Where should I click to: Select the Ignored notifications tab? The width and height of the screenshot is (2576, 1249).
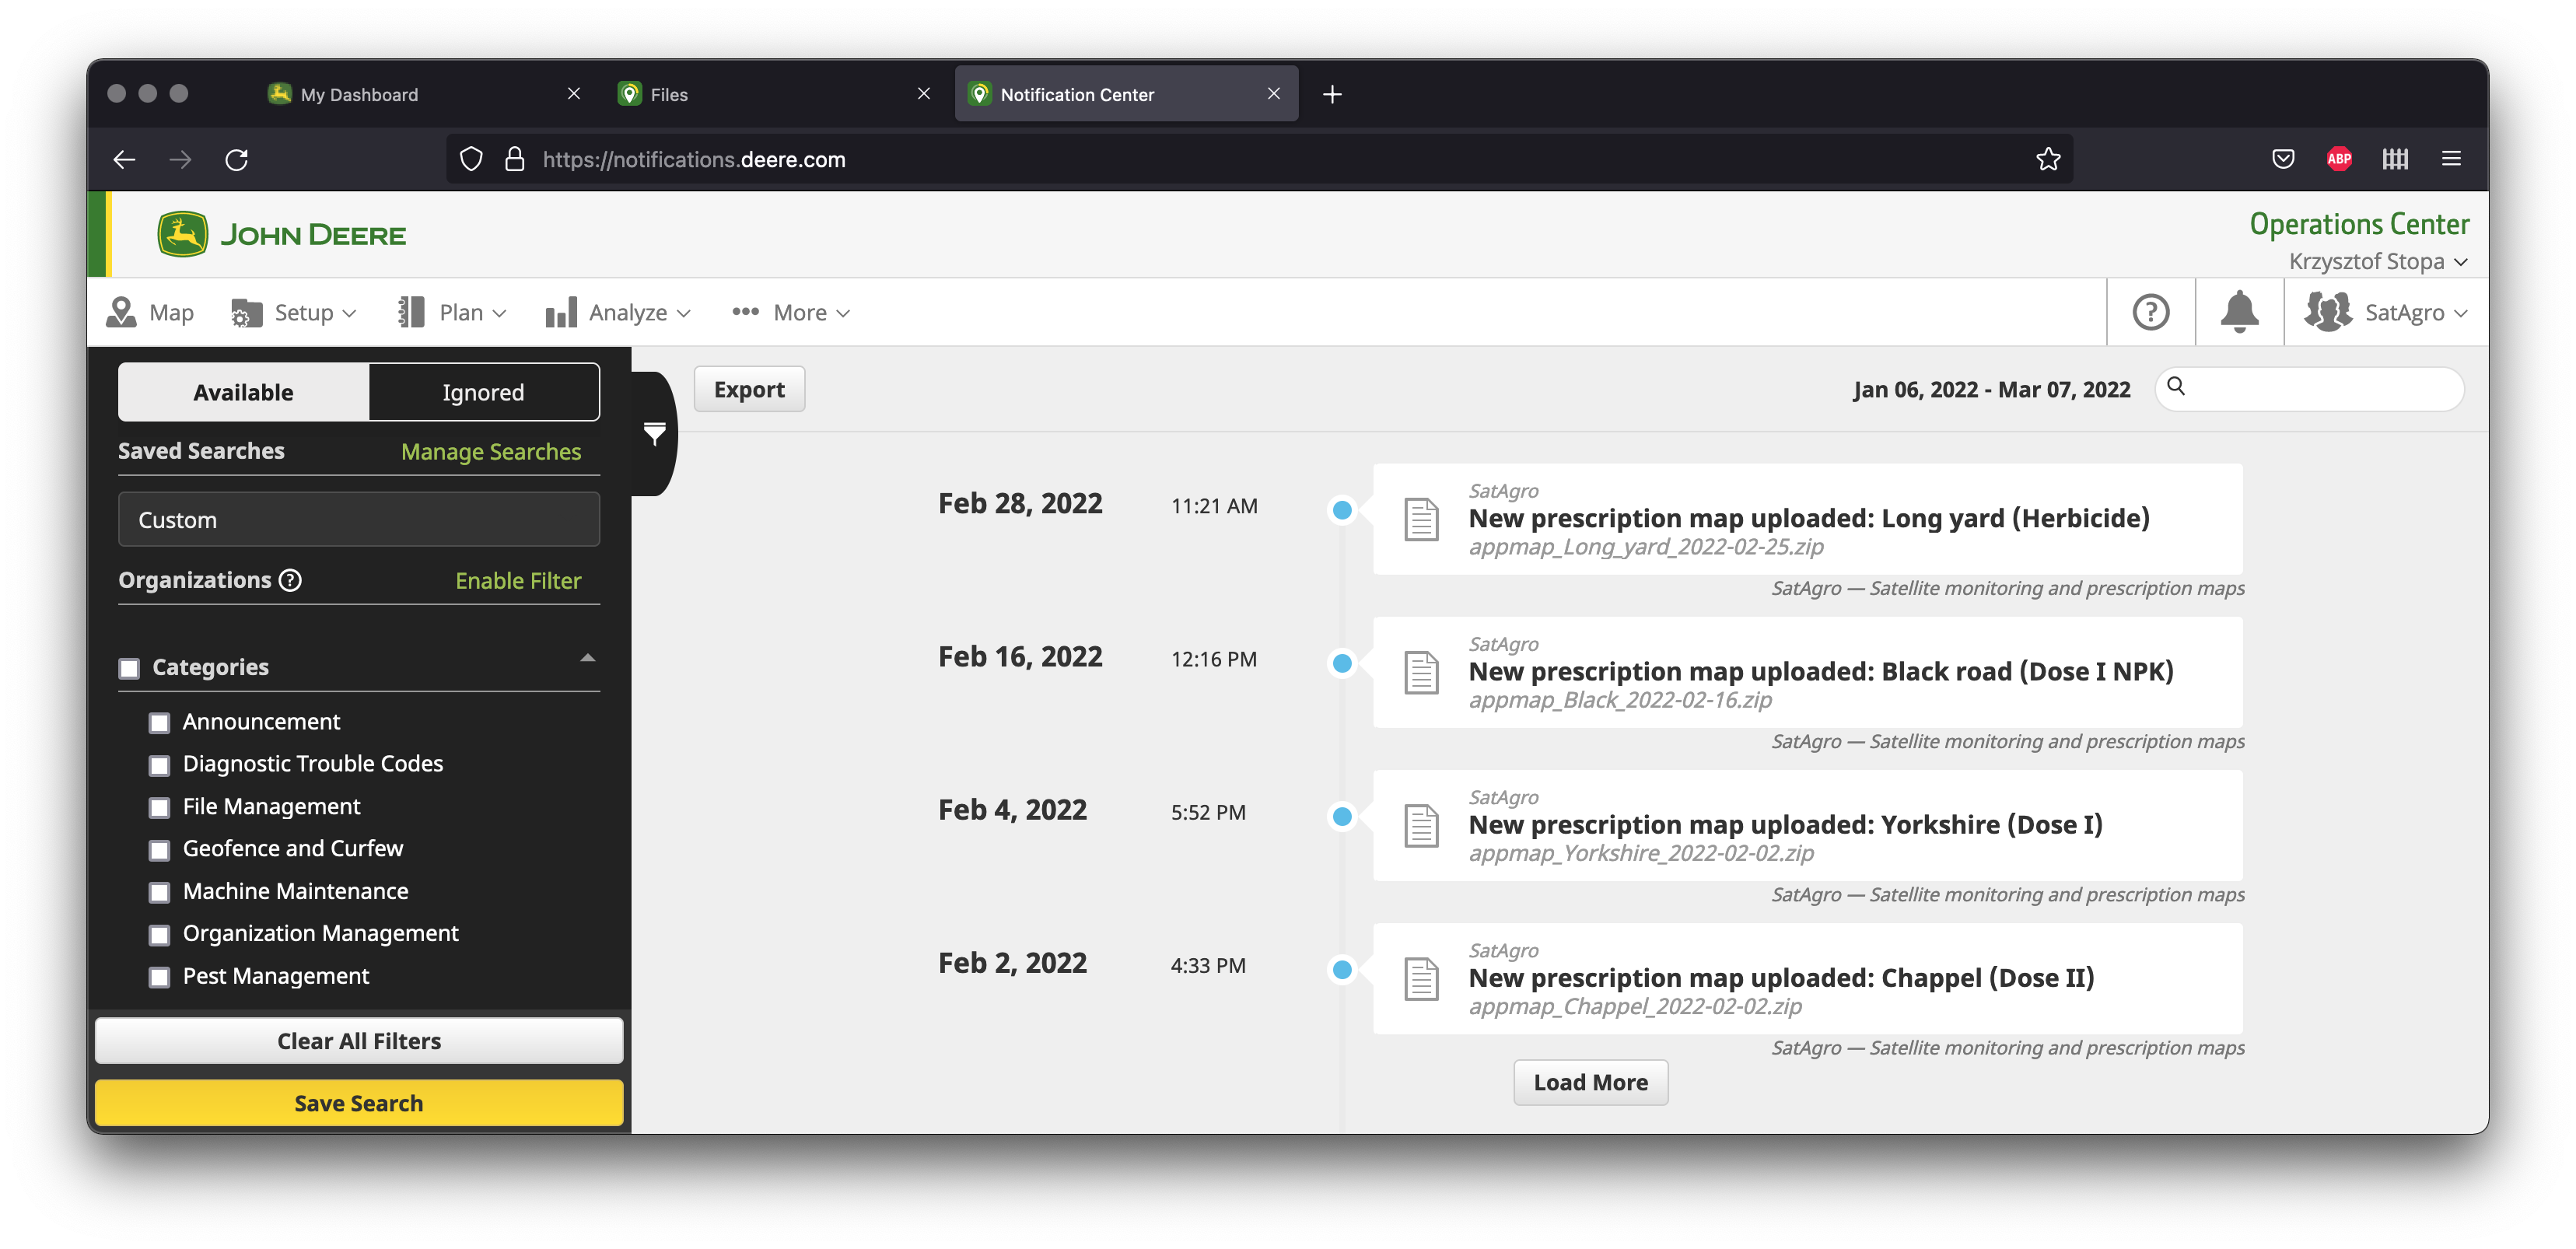tap(483, 391)
